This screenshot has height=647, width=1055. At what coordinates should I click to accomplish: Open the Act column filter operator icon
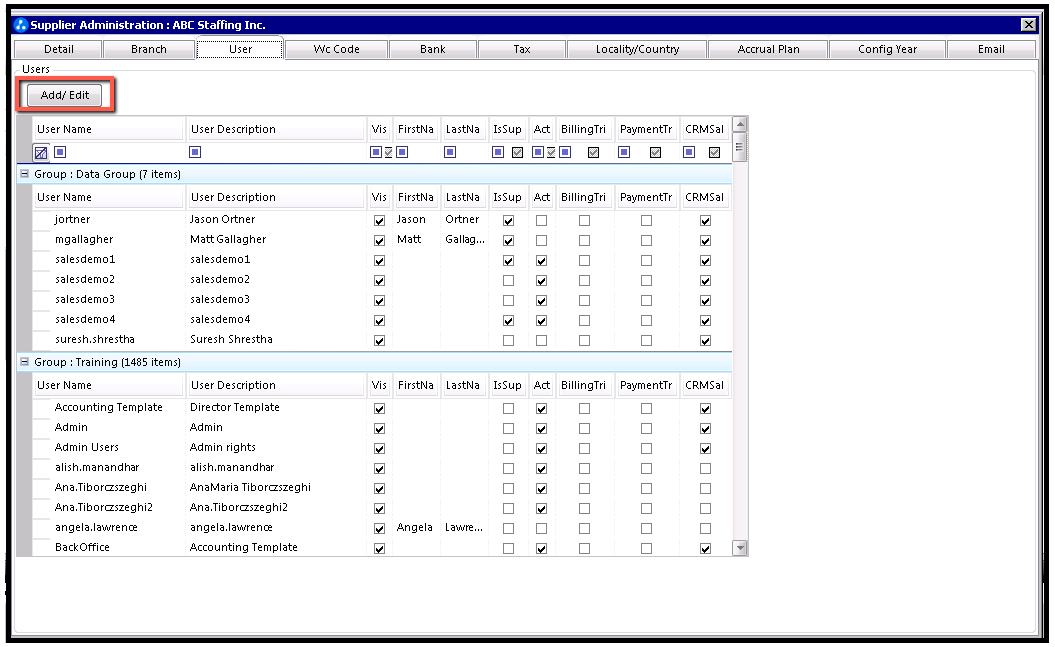pos(538,152)
